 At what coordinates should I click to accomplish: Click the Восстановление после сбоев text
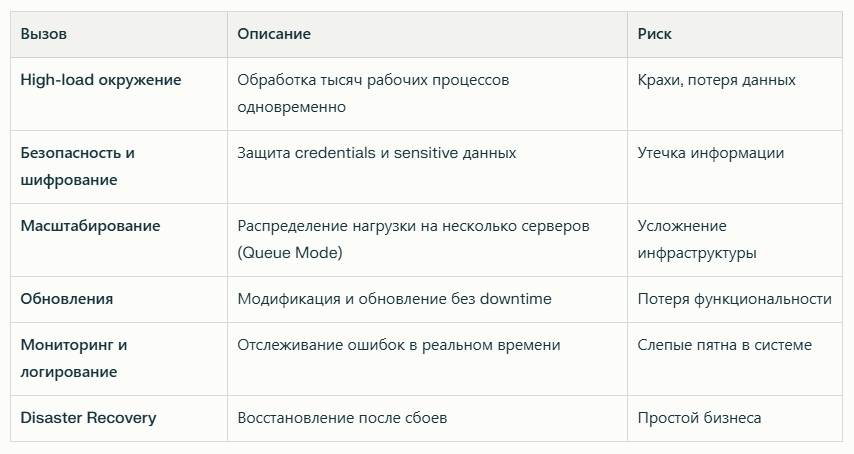[342, 418]
